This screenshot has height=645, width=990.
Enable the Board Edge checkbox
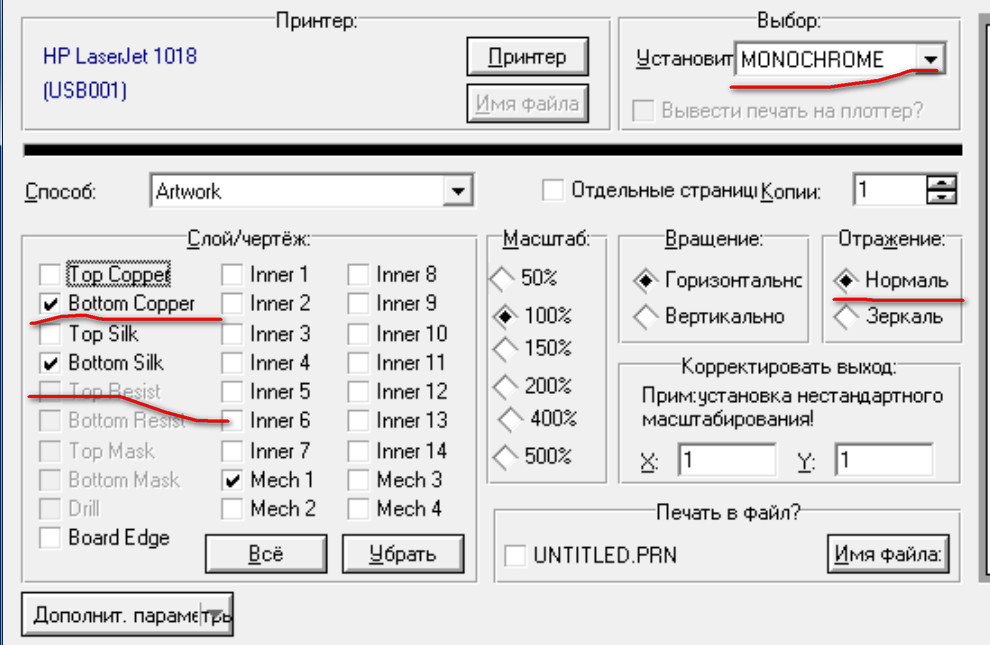click(x=50, y=538)
